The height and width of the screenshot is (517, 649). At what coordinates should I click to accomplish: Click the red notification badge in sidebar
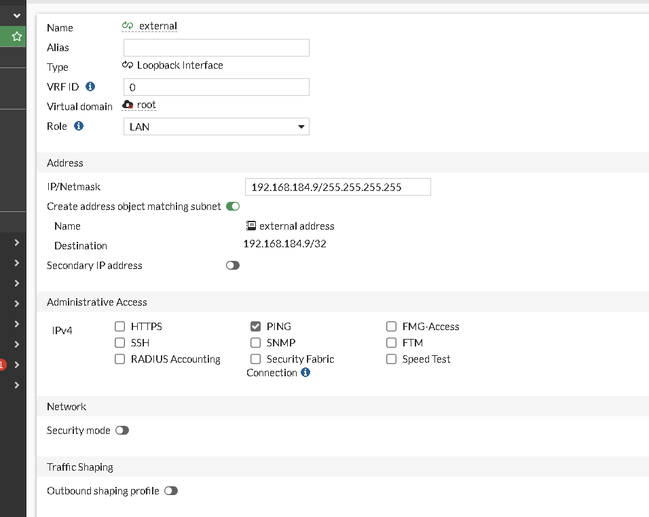[2, 365]
